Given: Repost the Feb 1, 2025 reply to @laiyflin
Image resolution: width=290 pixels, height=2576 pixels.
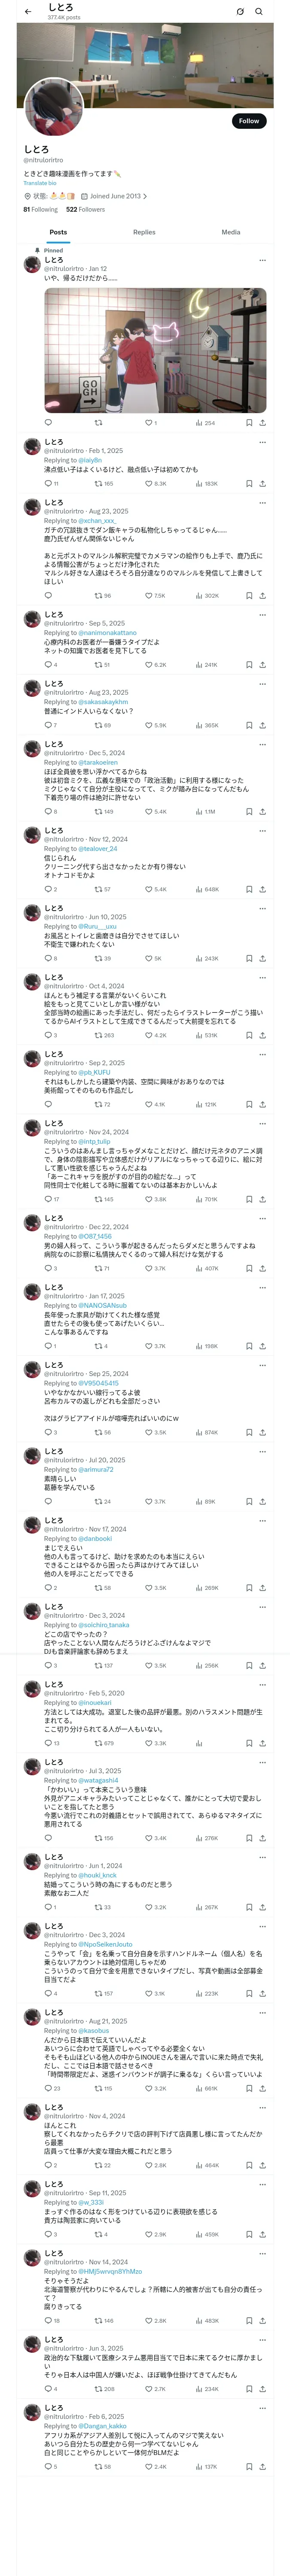Looking at the screenshot, I should (98, 483).
